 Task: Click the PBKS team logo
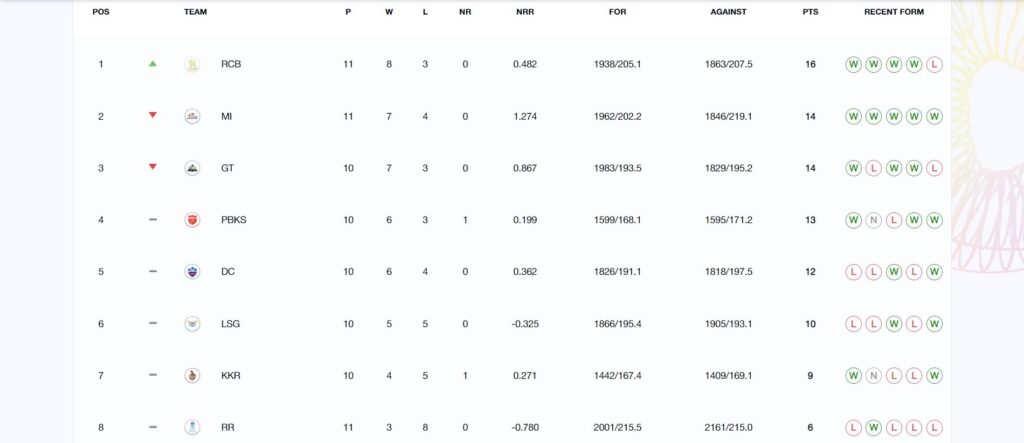click(x=192, y=220)
